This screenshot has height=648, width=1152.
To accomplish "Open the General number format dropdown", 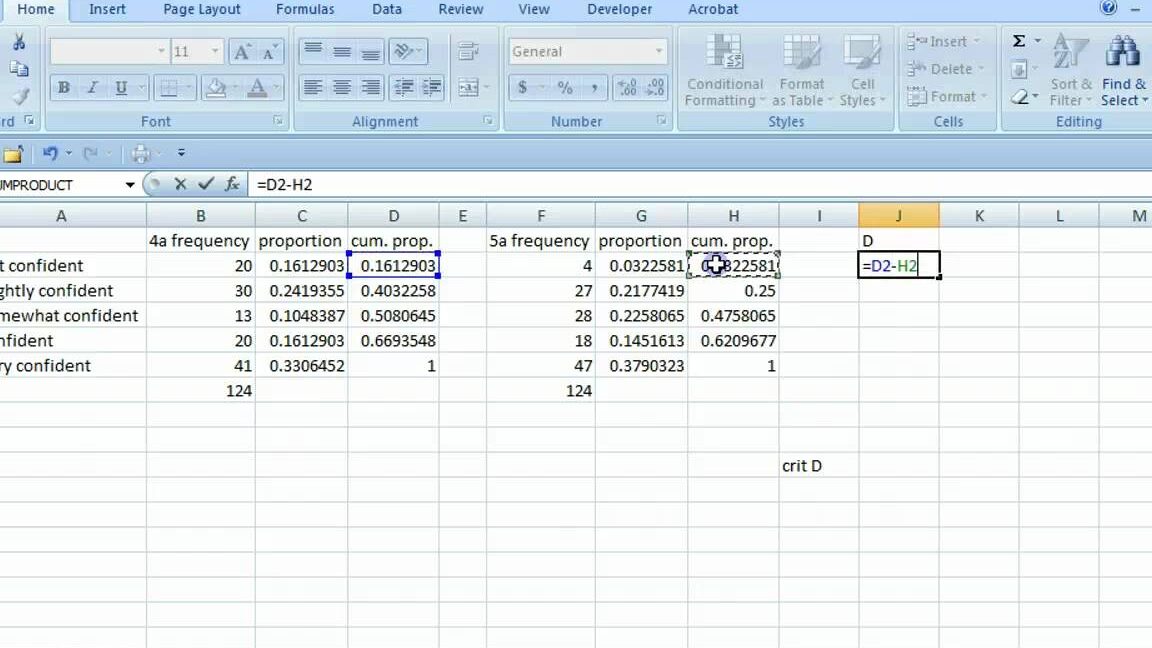I will click(x=658, y=52).
